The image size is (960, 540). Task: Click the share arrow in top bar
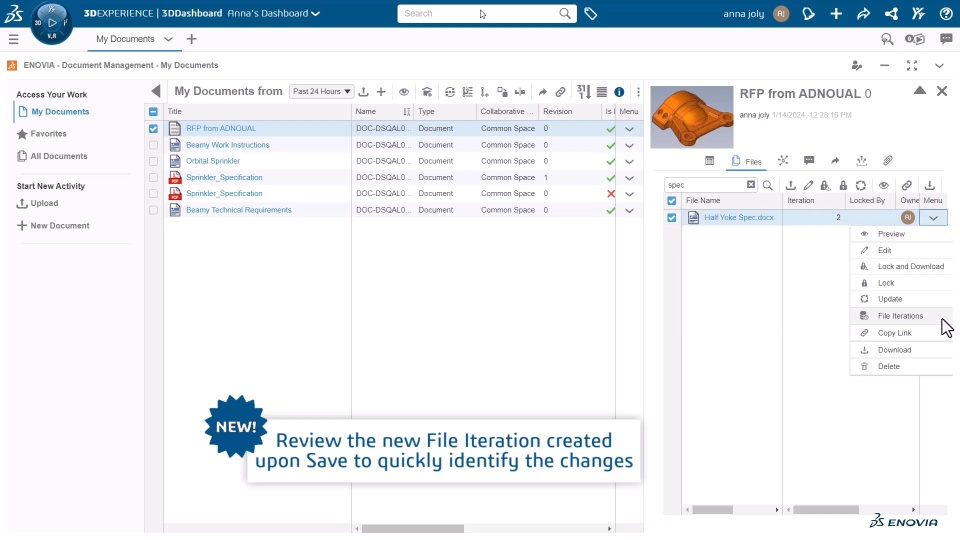coord(863,13)
